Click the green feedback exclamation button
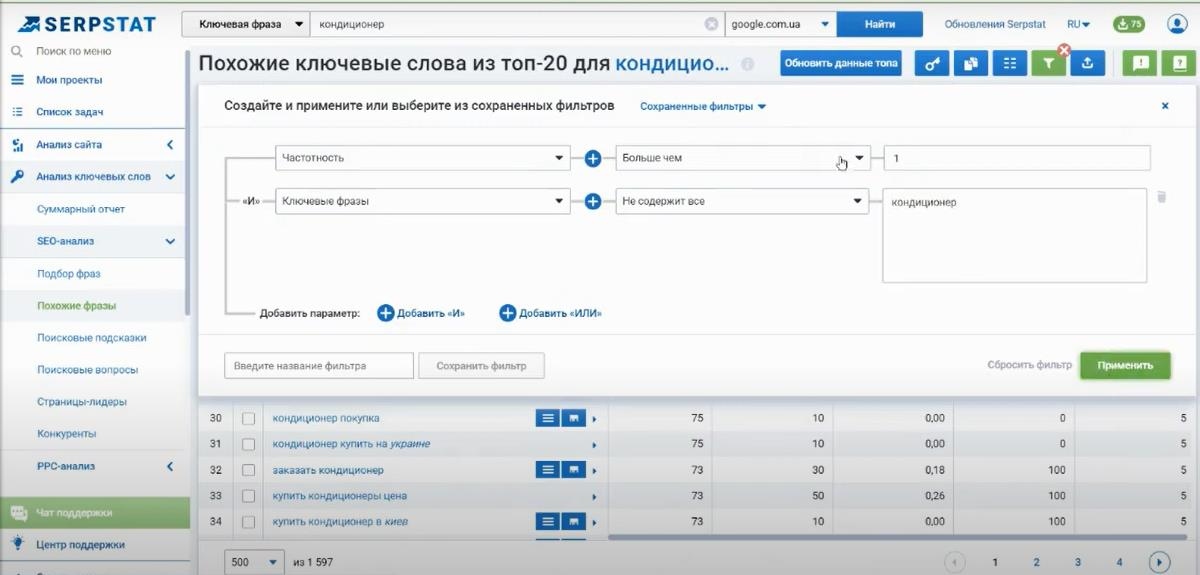Screen dimensions: 1200x575 pyautogui.click(x=1138, y=63)
